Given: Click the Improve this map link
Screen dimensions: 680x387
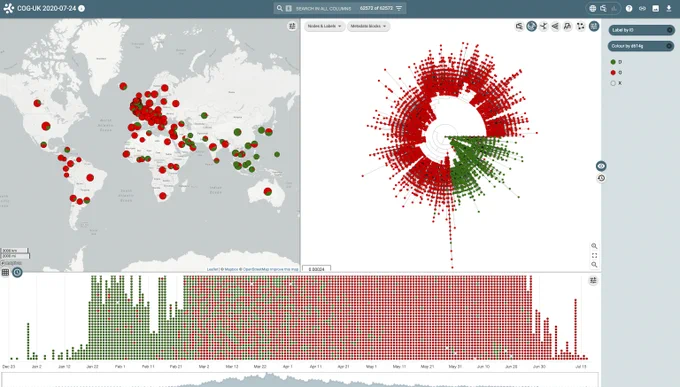Looking at the screenshot, I should click(x=284, y=269).
